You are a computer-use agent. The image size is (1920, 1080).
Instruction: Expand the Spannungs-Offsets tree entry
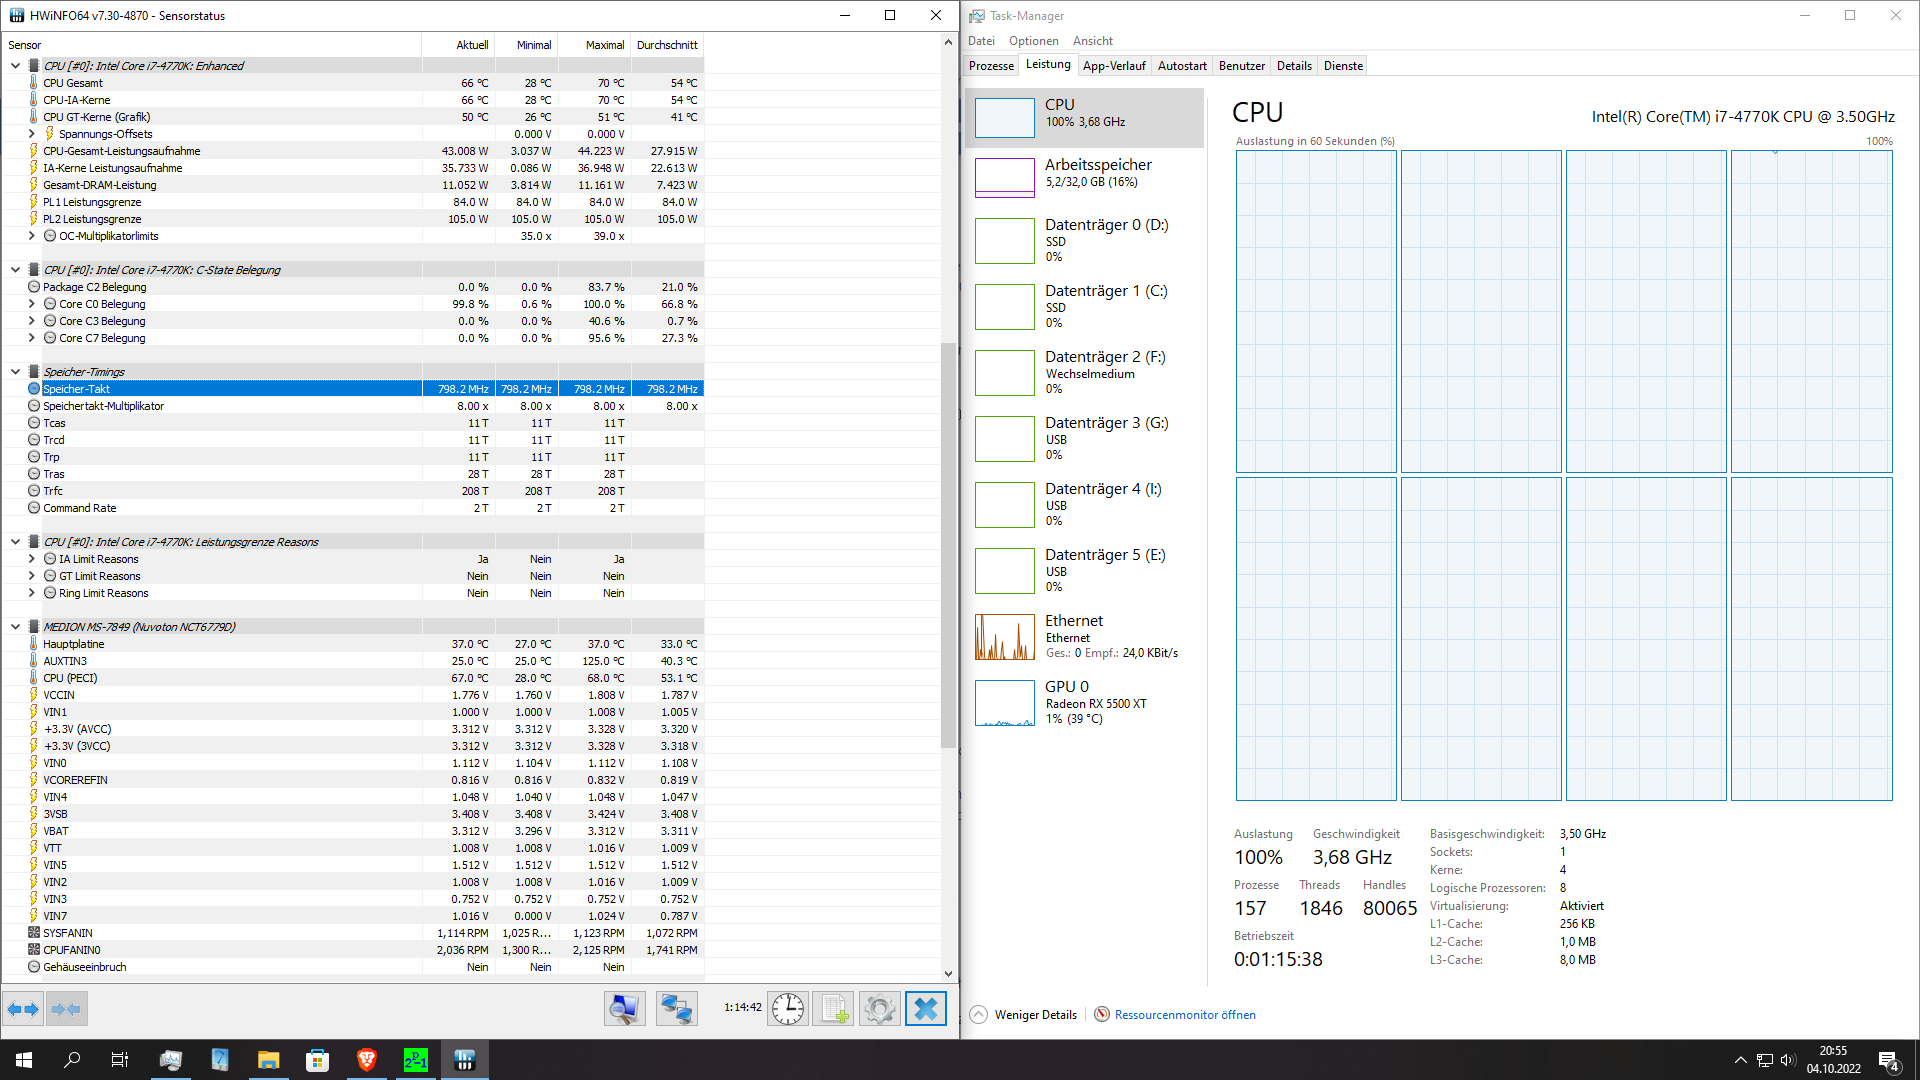31,134
